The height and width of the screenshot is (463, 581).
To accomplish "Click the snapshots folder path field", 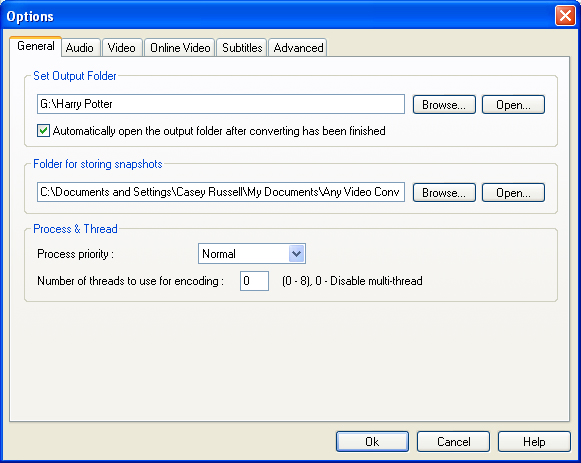I will click(221, 192).
